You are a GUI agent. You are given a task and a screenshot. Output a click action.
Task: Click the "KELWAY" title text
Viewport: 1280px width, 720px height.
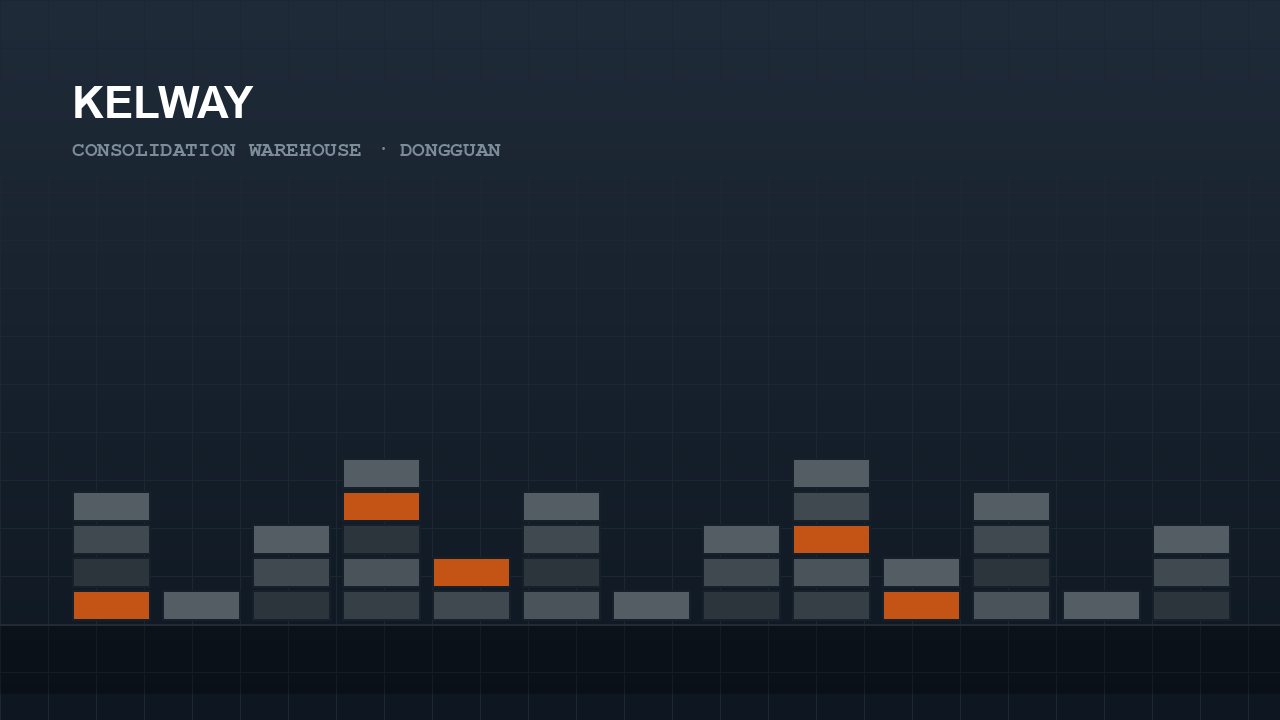click(x=162, y=103)
